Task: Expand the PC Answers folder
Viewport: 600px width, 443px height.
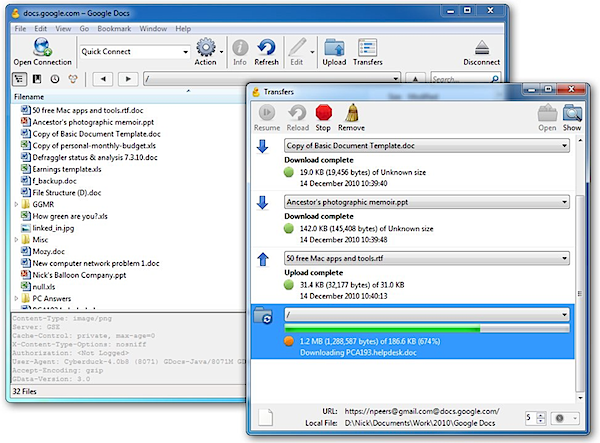Action: [16, 298]
